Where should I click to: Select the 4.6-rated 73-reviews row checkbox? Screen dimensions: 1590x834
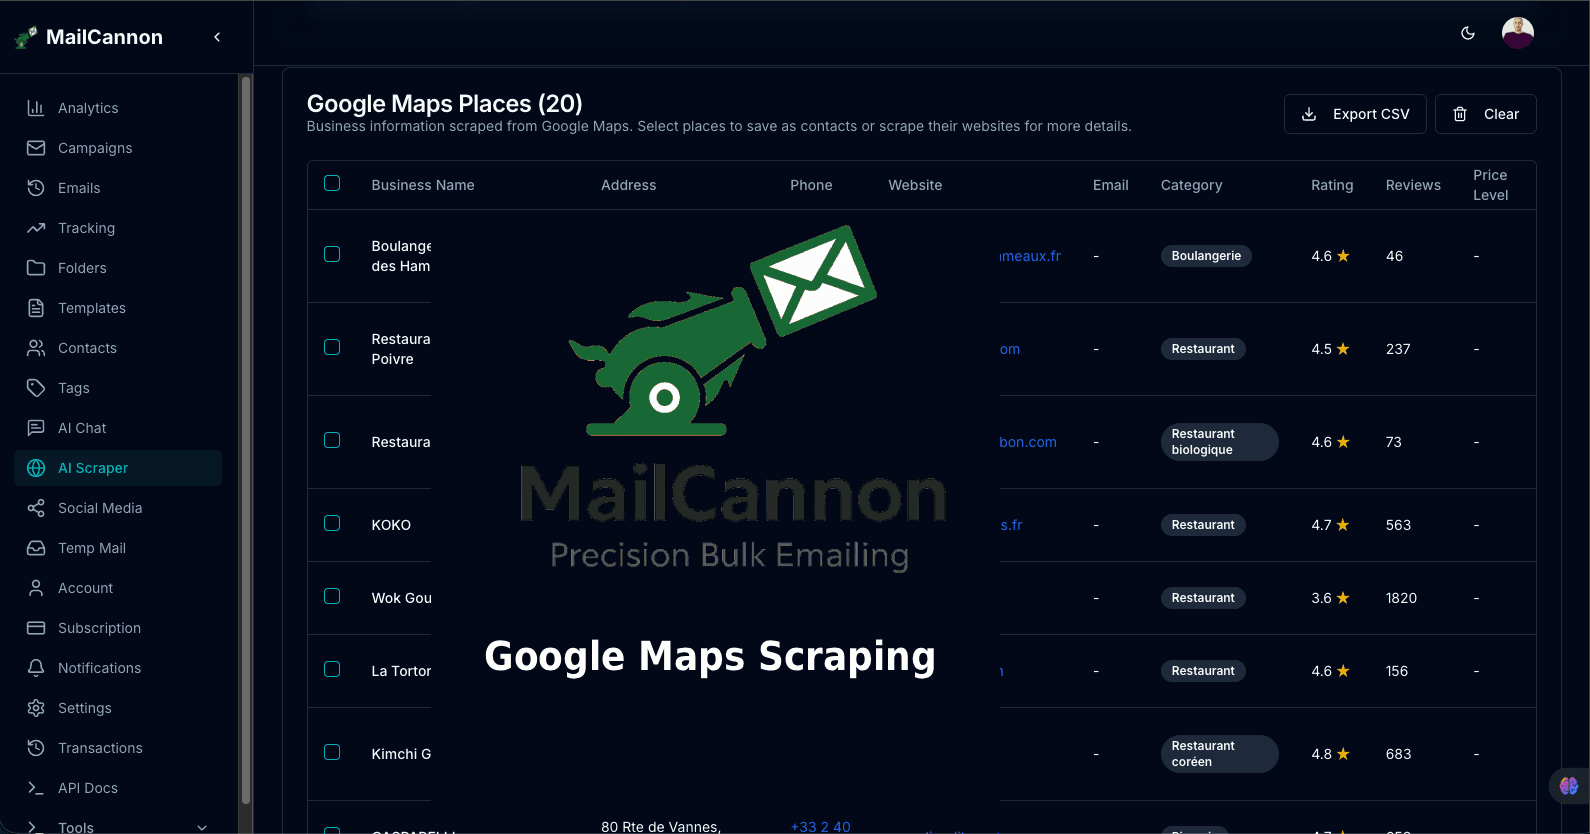[332, 440]
